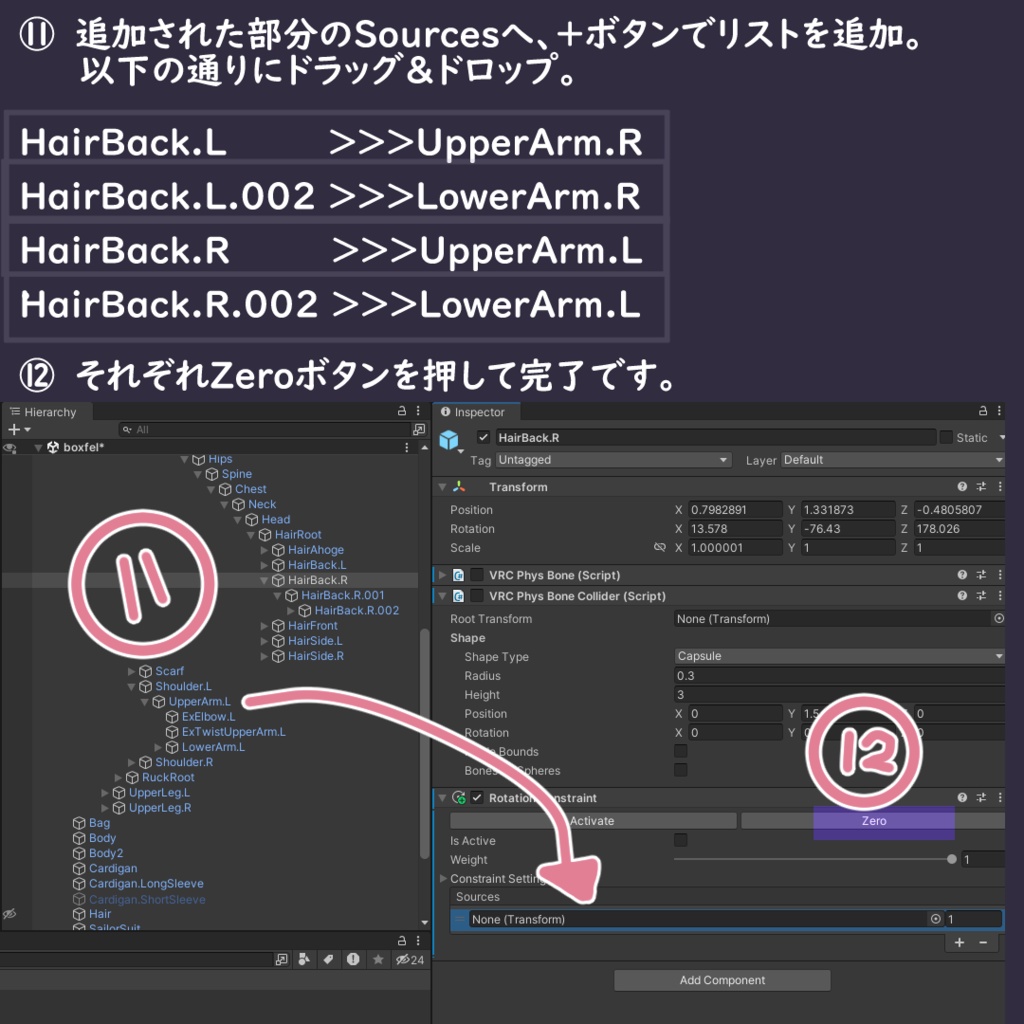Expand the HairBack.L node
The height and width of the screenshot is (1024, 1024).
[x=264, y=565]
